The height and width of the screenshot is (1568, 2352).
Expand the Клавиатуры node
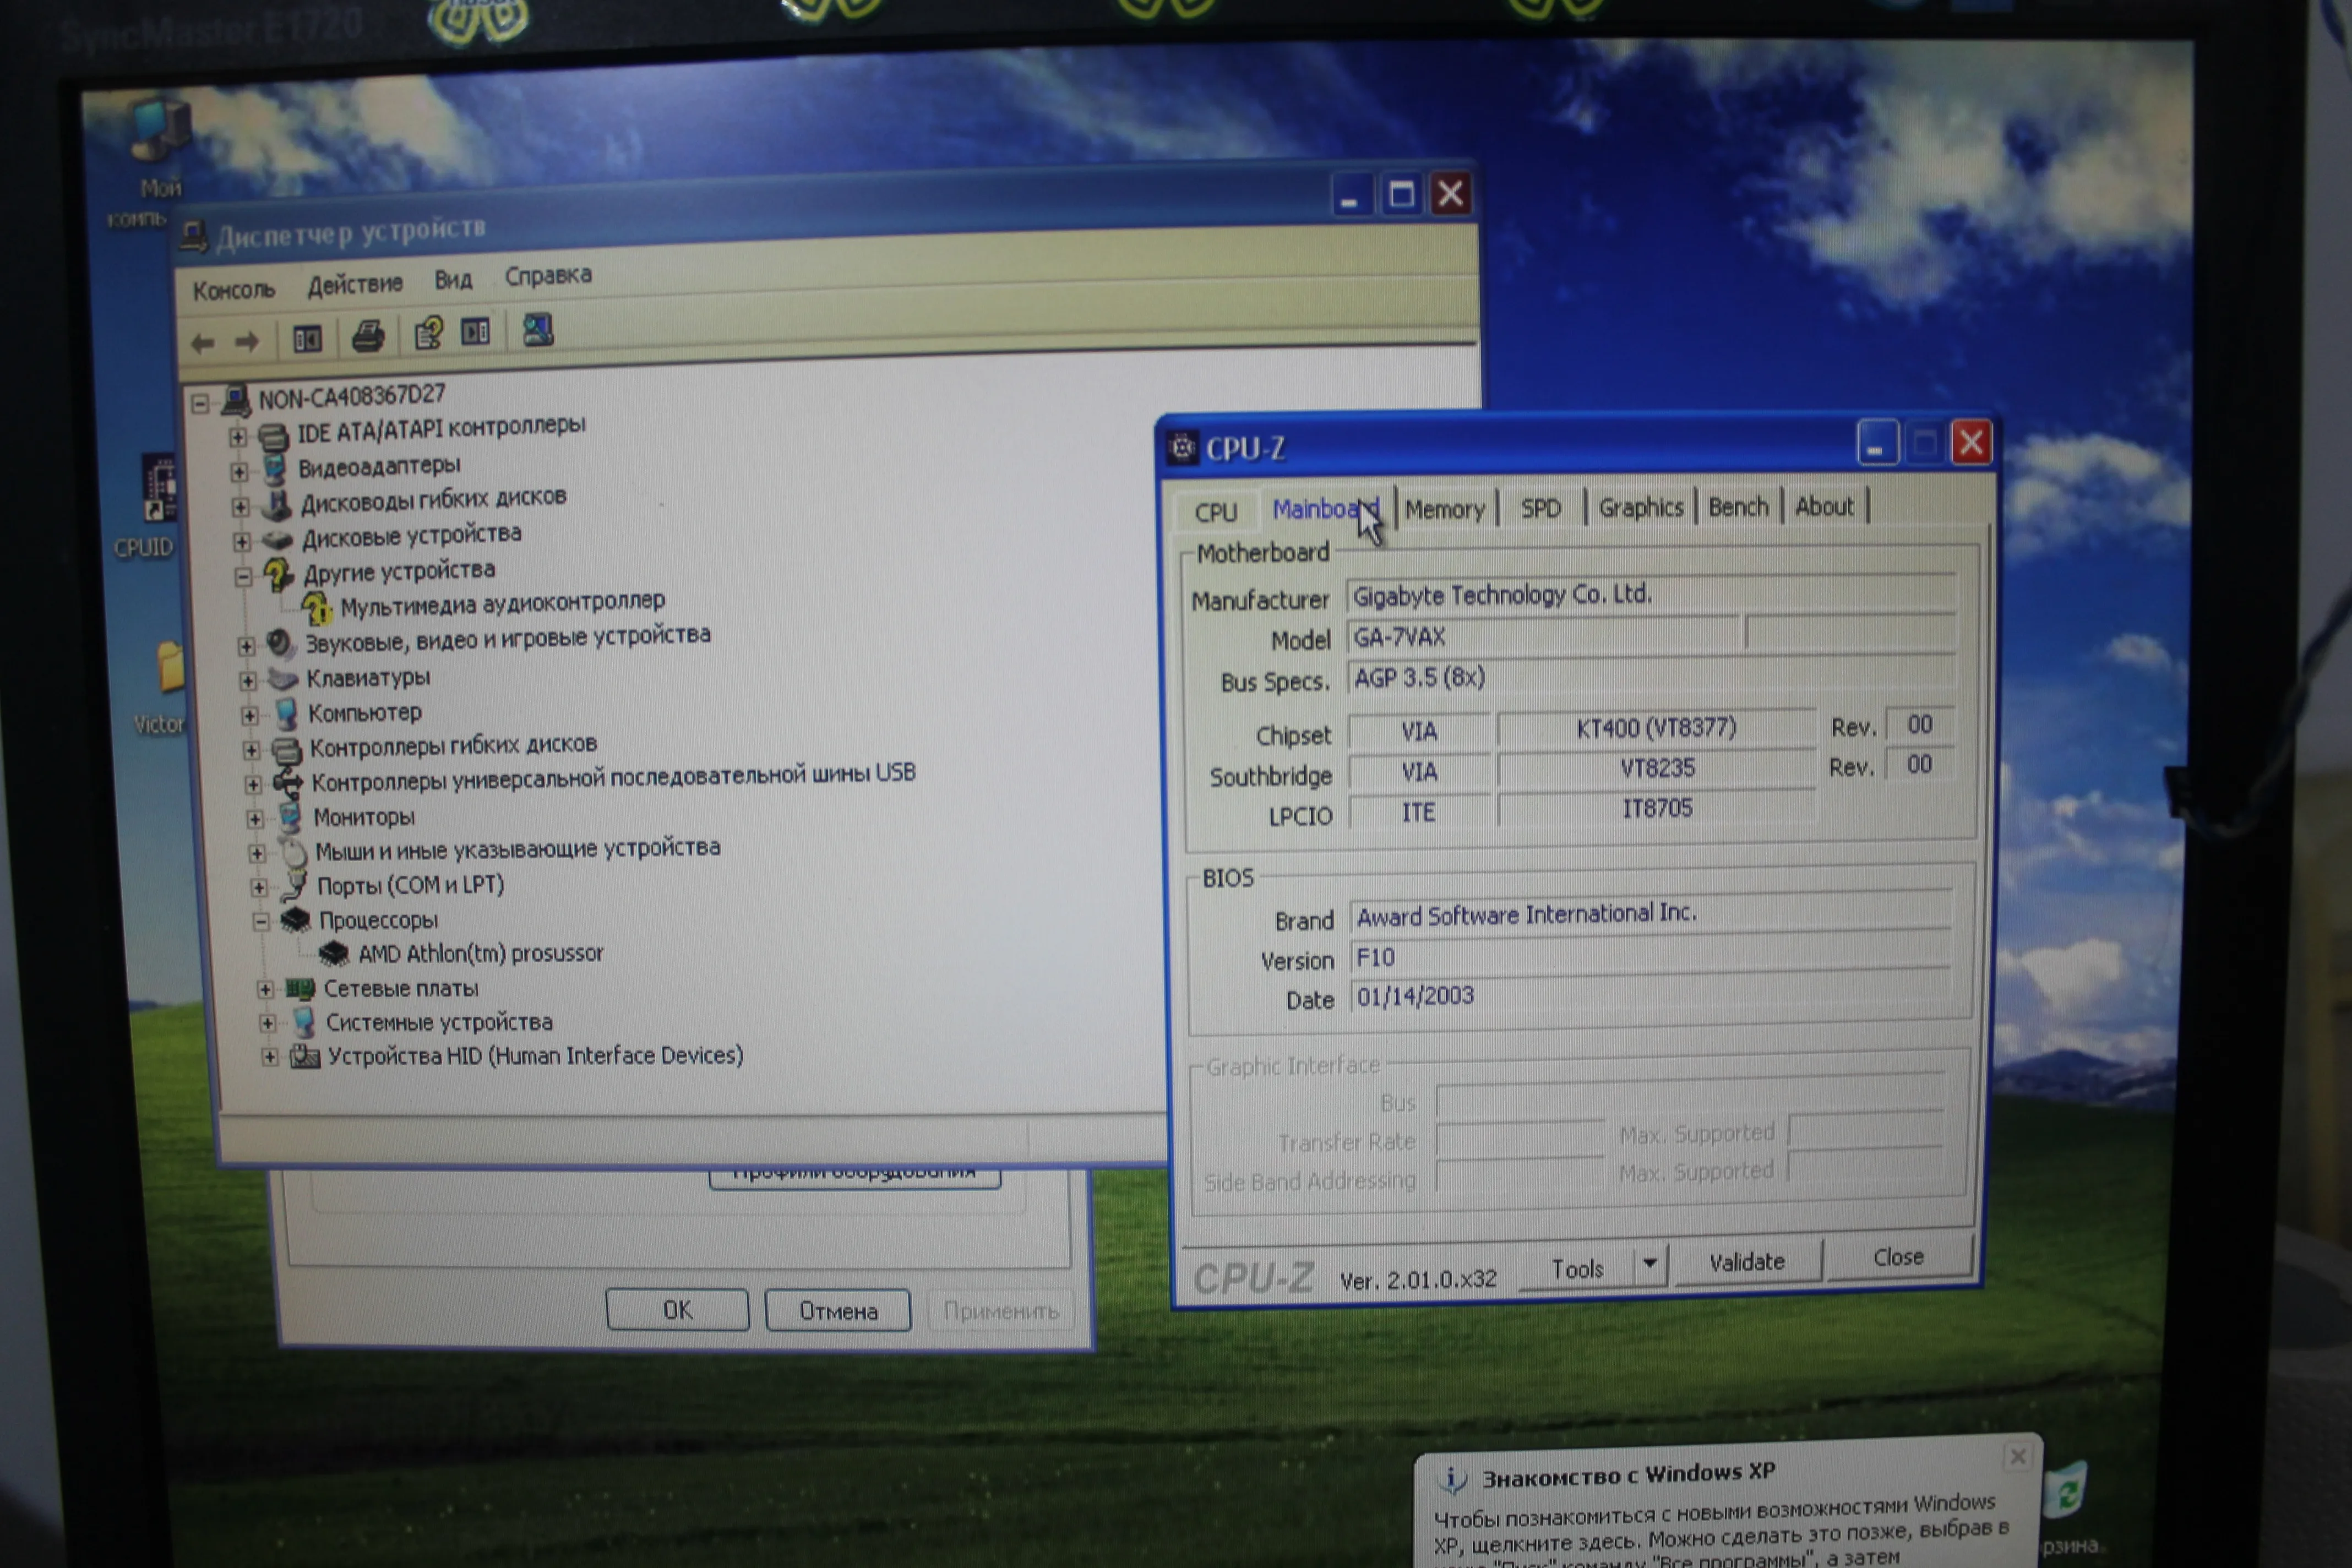[x=247, y=681]
